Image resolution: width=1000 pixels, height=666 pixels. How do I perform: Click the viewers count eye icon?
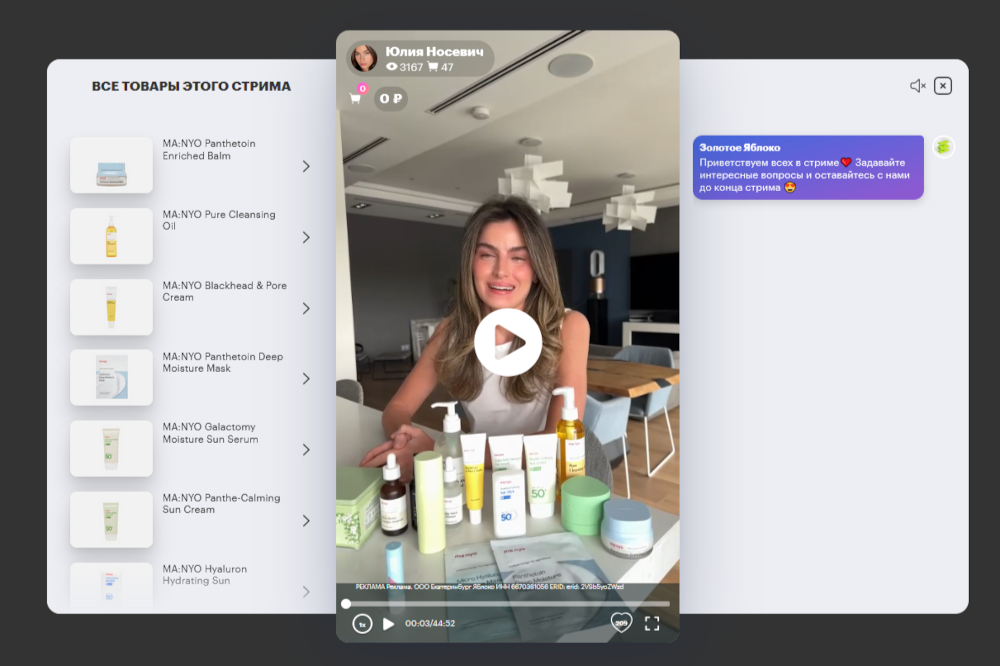pyautogui.click(x=392, y=67)
